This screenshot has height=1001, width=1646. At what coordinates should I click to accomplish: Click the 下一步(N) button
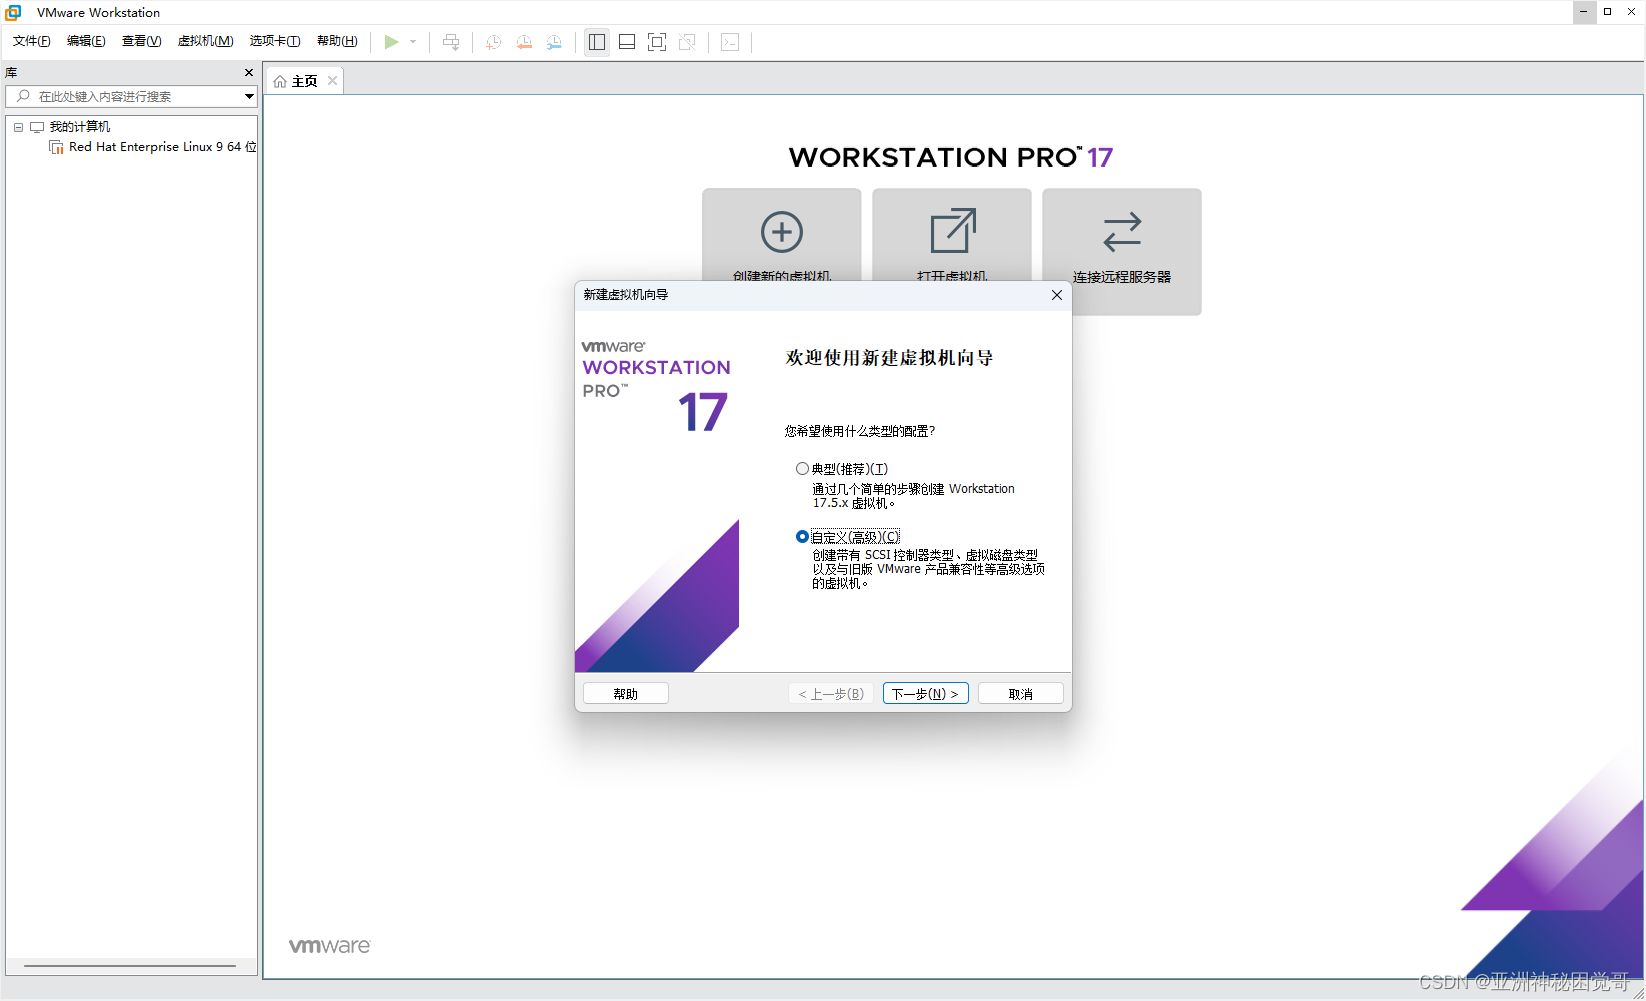(x=925, y=693)
